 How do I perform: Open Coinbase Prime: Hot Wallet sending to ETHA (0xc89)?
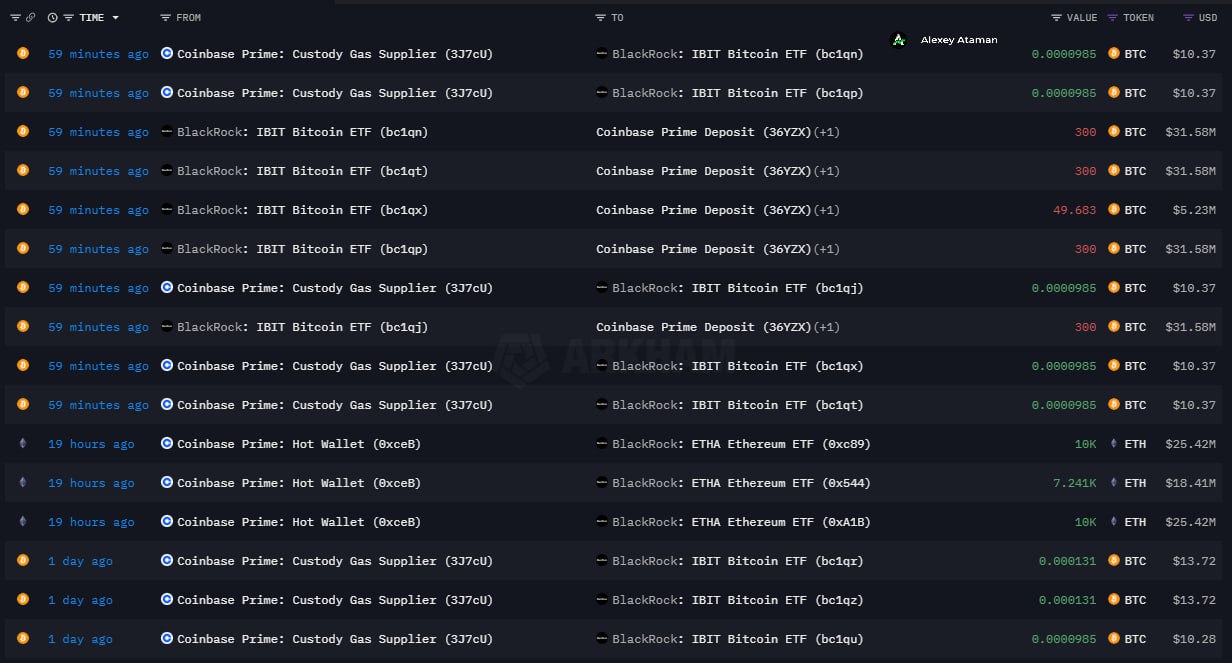tap(299, 444)
